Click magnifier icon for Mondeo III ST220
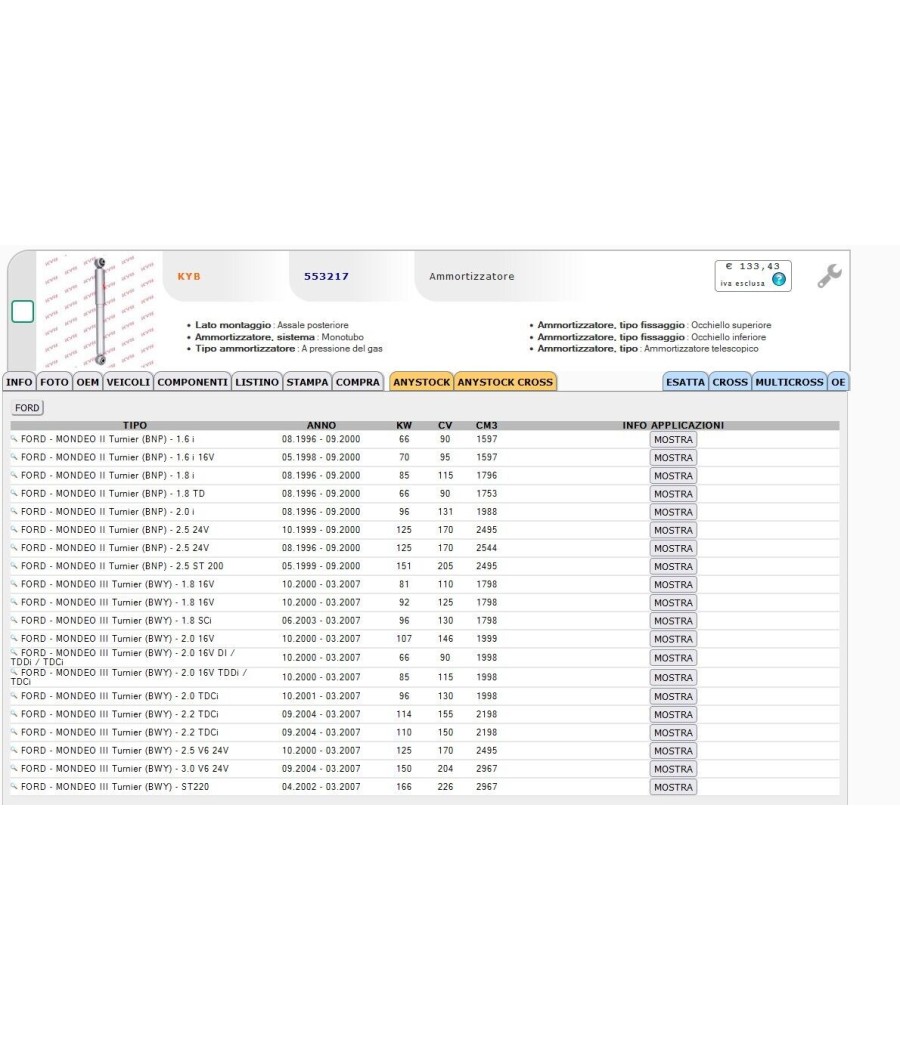The width and height of the screenshot is (900, 1050). (x=14, y=786)
